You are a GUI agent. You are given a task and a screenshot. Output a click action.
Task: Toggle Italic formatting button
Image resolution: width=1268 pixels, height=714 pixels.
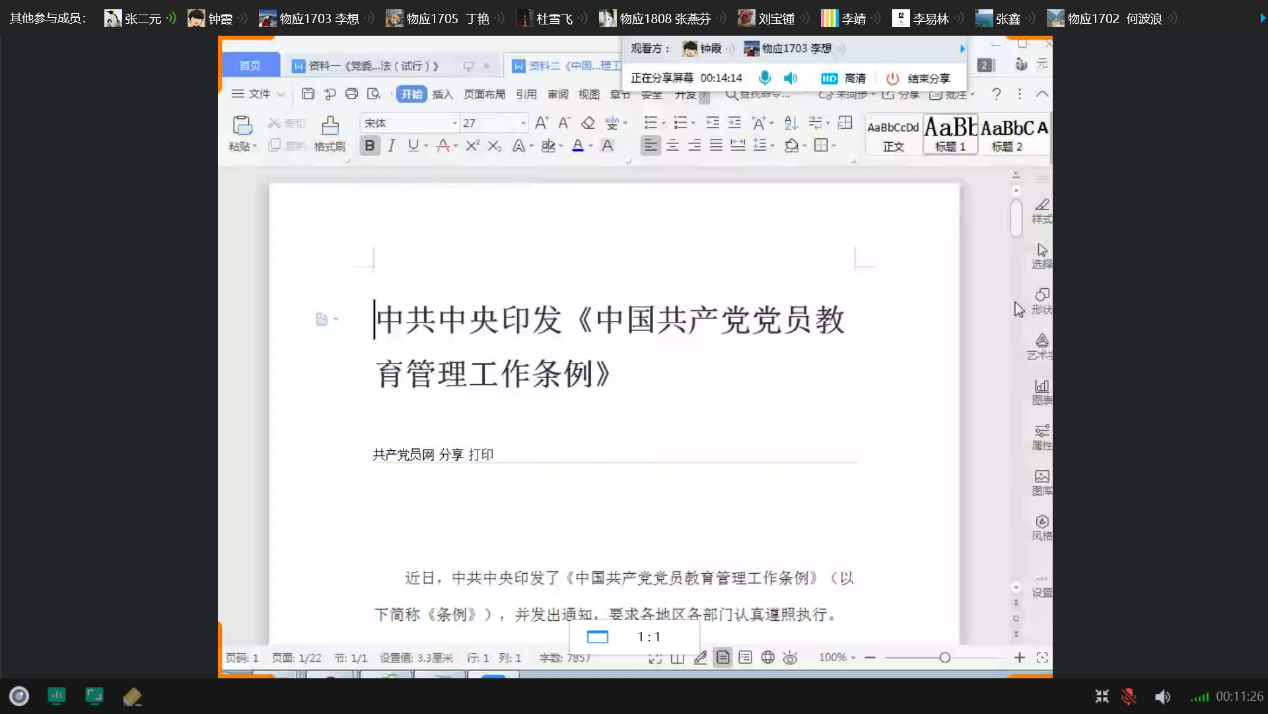391,146
